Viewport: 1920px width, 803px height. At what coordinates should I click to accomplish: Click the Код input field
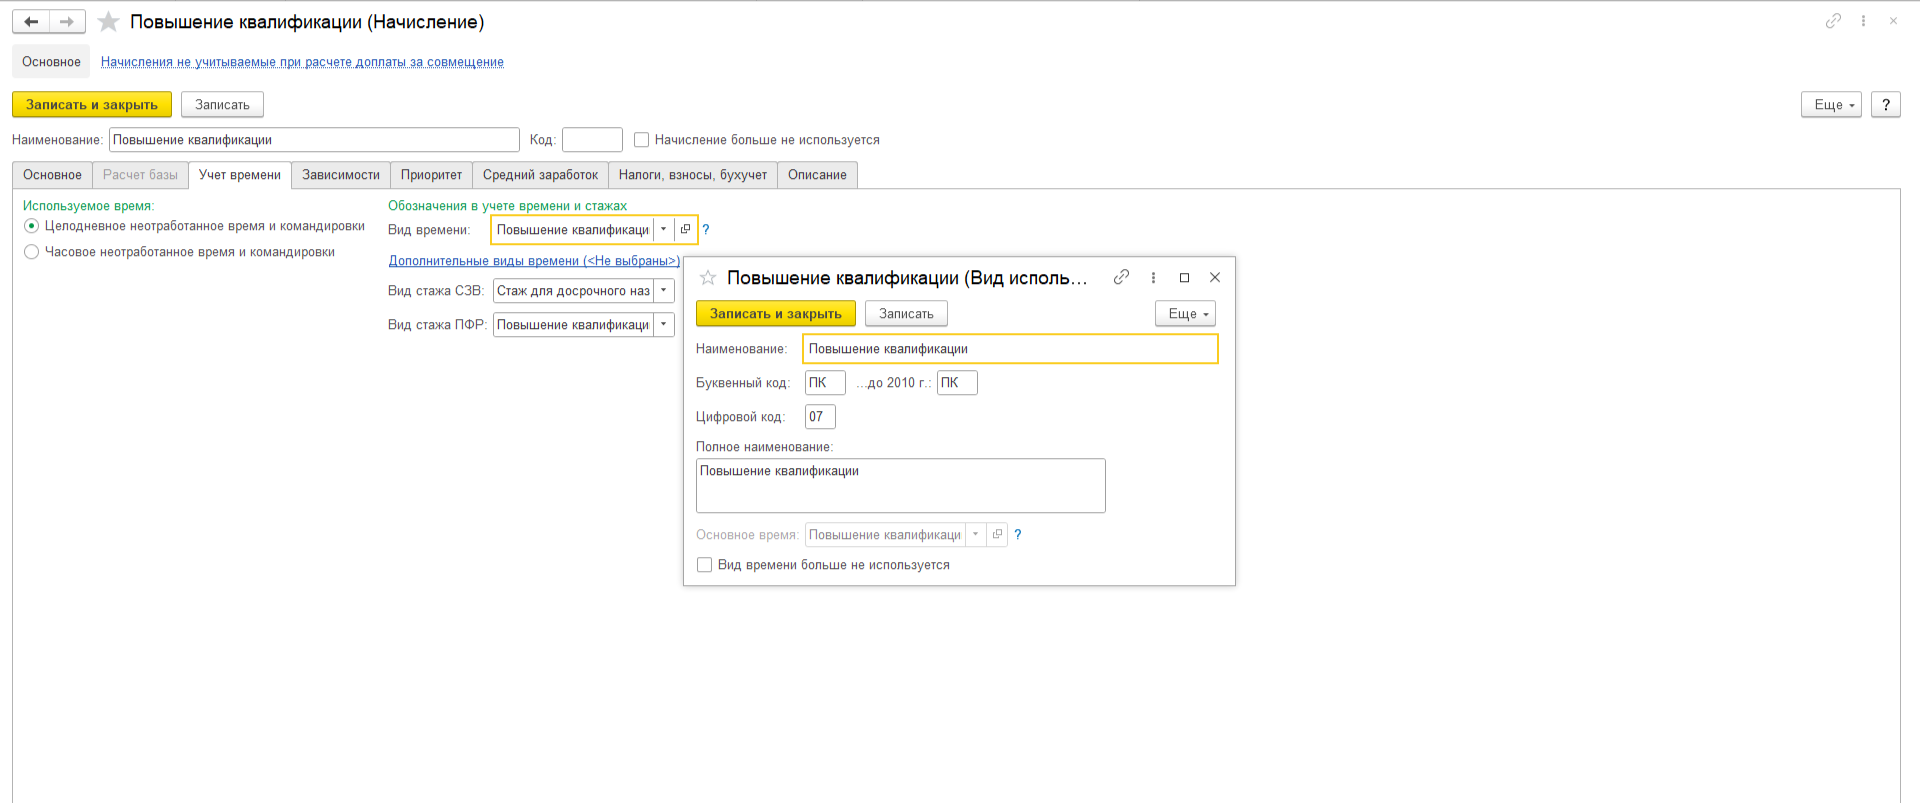click(x=592, y=140)
